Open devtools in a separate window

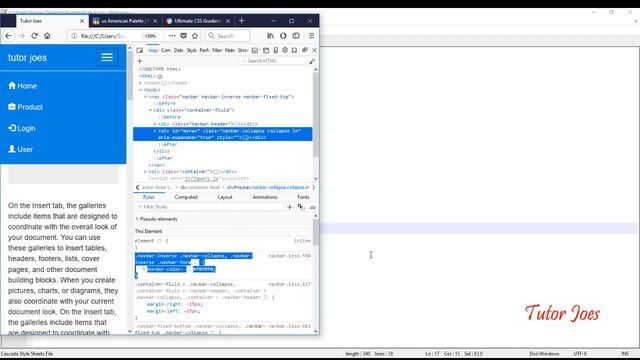[304, 50]
